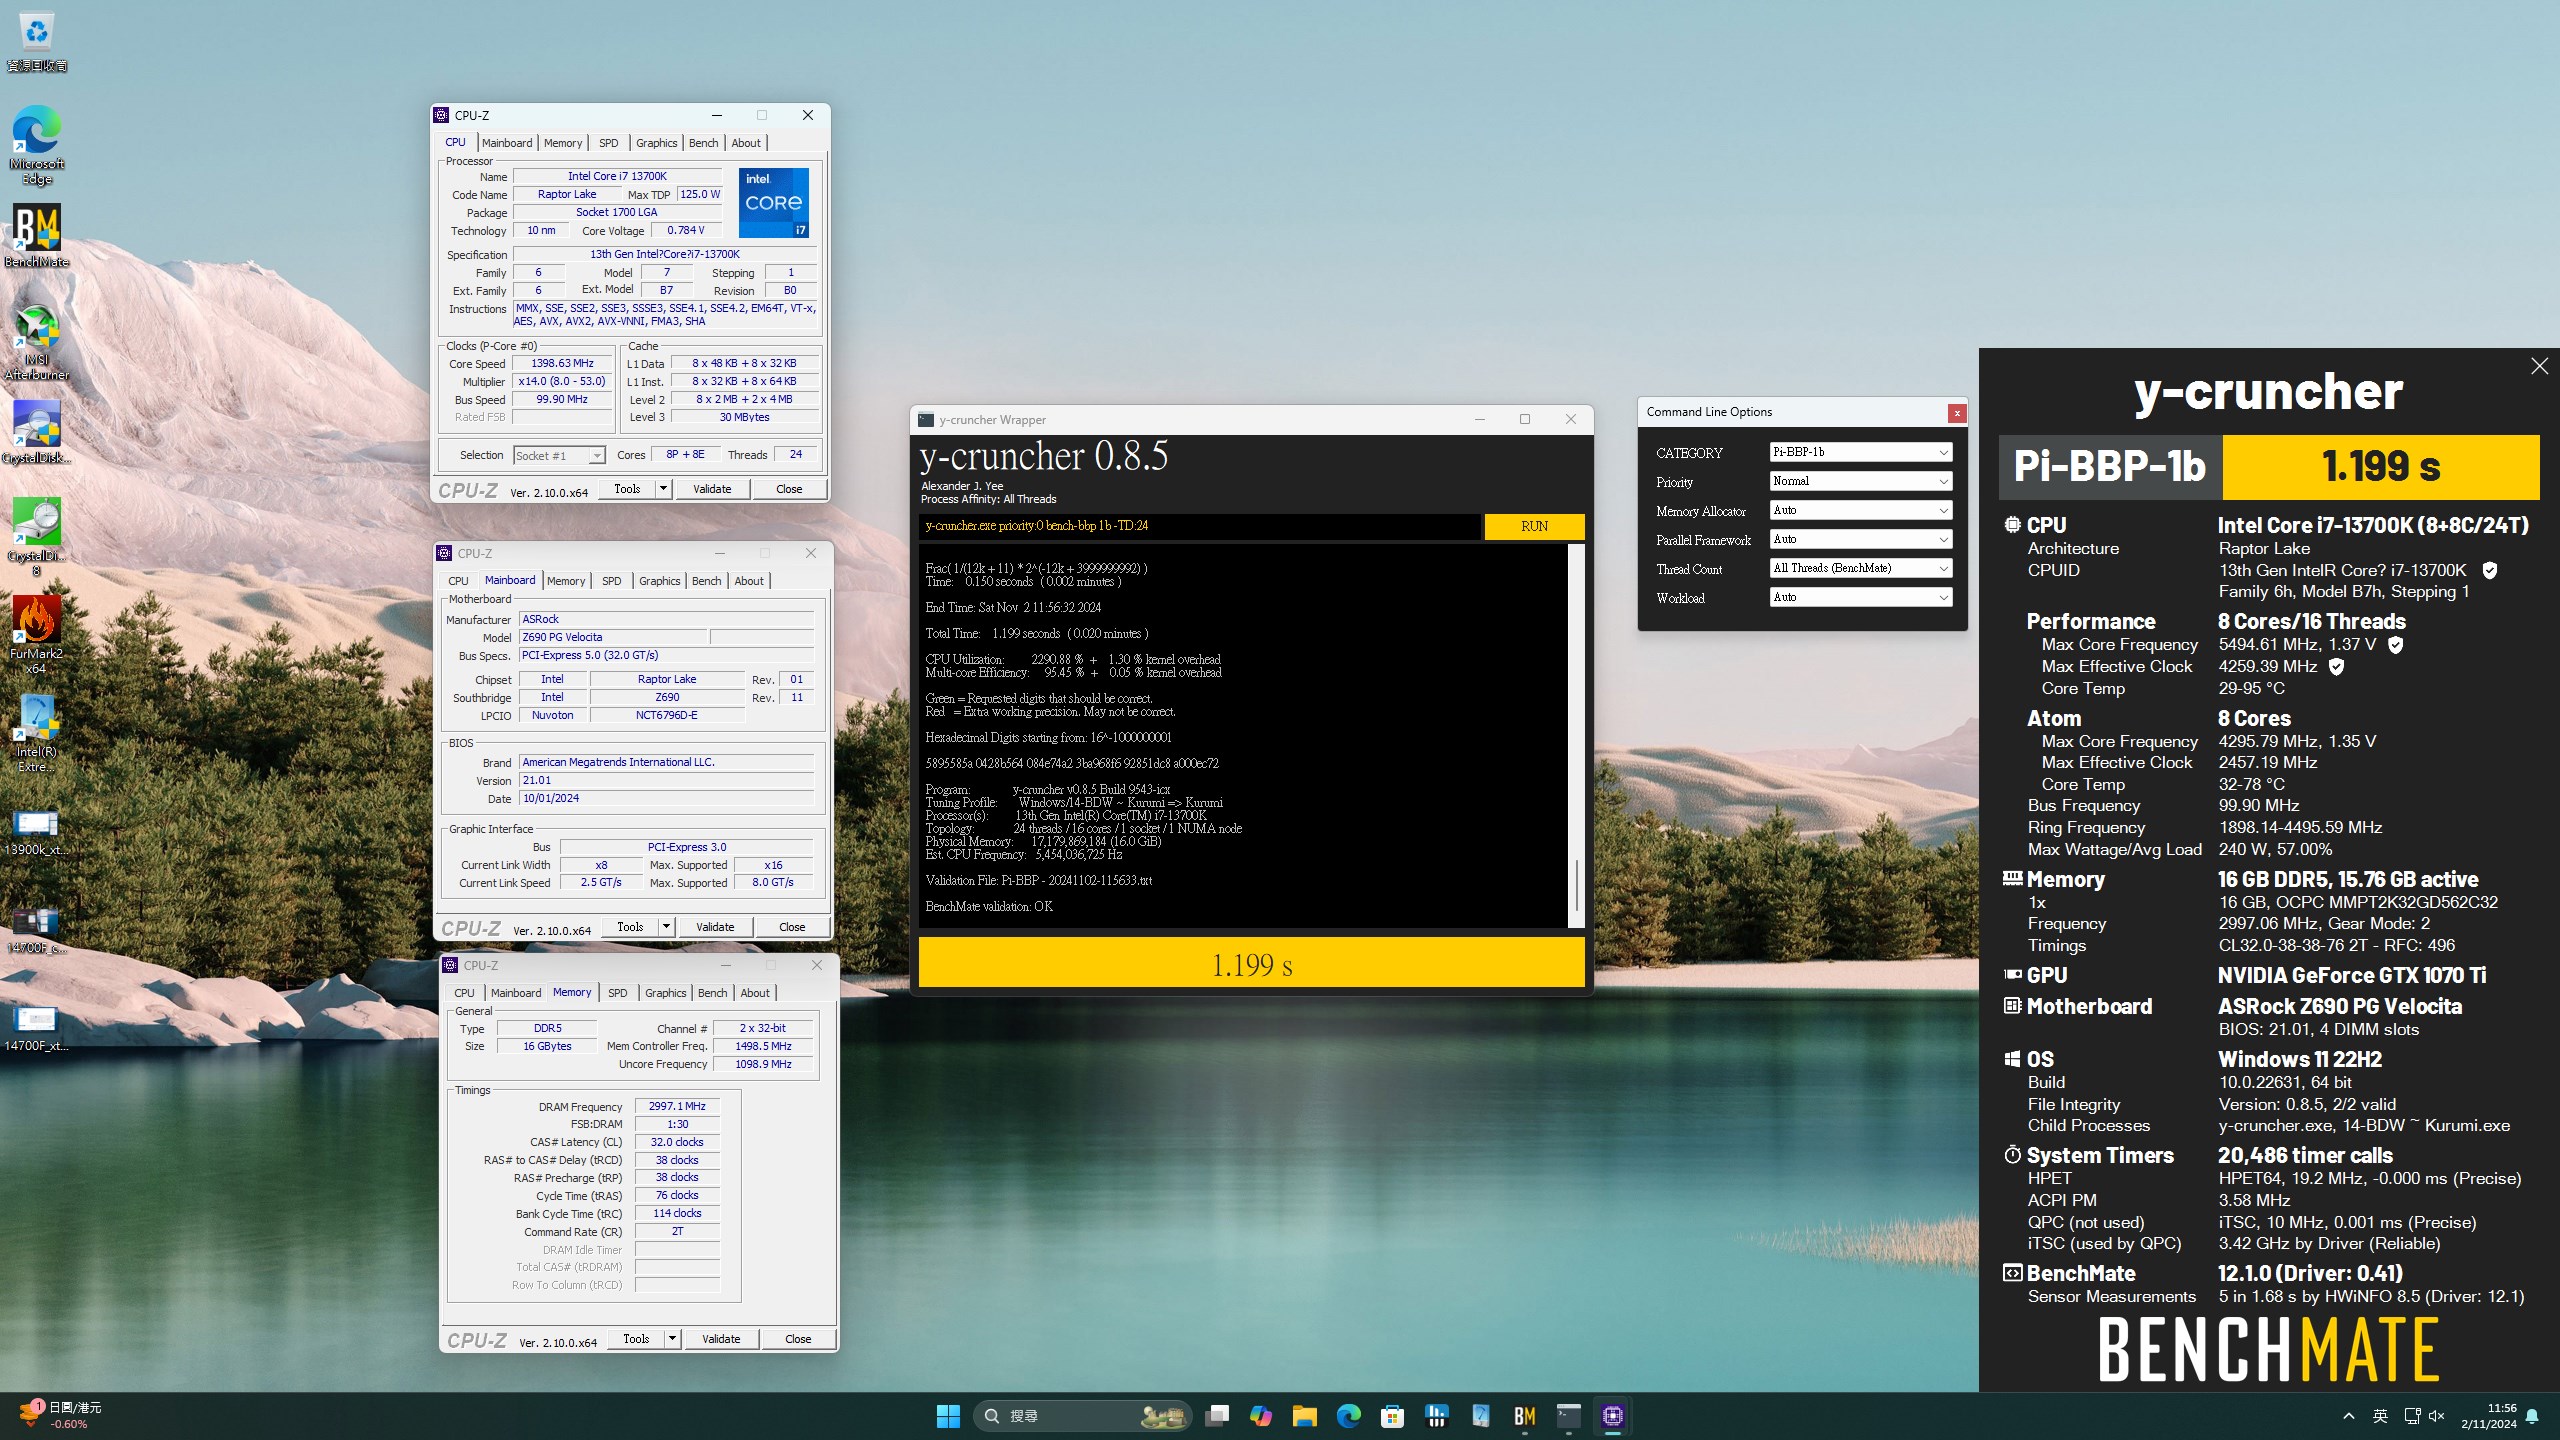Open the Socket #1 selection dropdown
The height and width of the screenshot is (1440, 2560).
point(560,455)
